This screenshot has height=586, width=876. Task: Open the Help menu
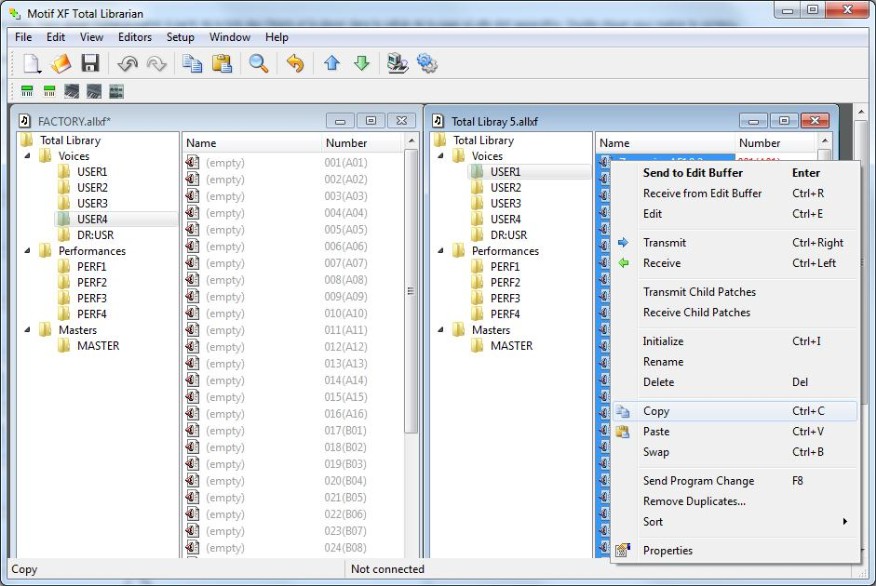coord(277,37)
